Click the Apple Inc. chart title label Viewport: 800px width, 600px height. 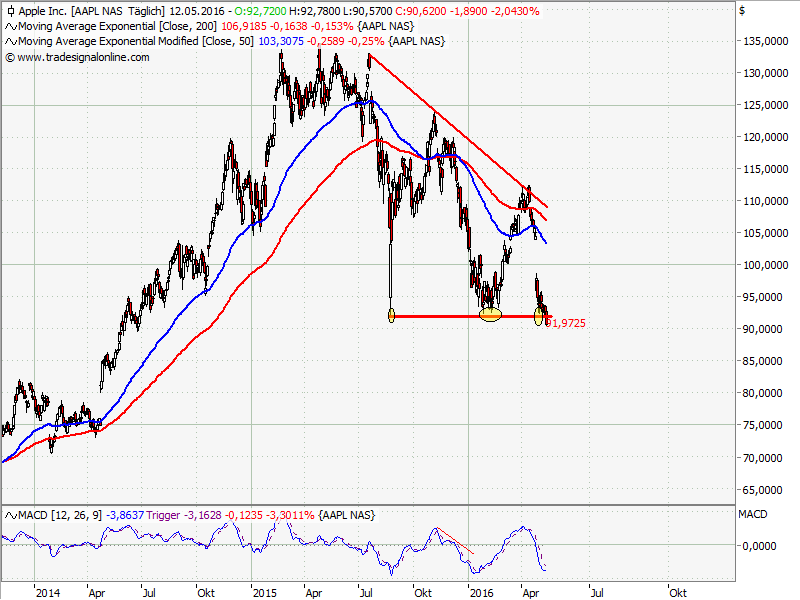(43, 10)
